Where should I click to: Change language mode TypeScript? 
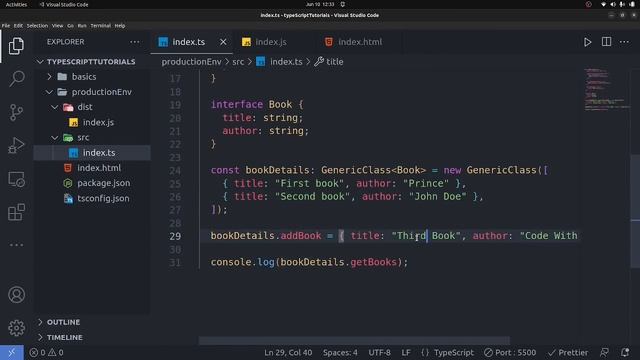point(453,352)
